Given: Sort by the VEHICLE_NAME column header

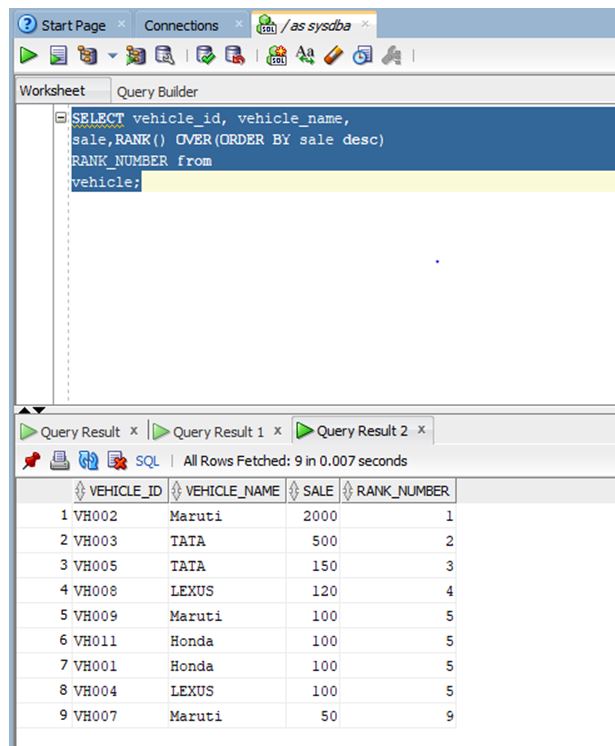Looking at the screenshot, I should 227,491.
